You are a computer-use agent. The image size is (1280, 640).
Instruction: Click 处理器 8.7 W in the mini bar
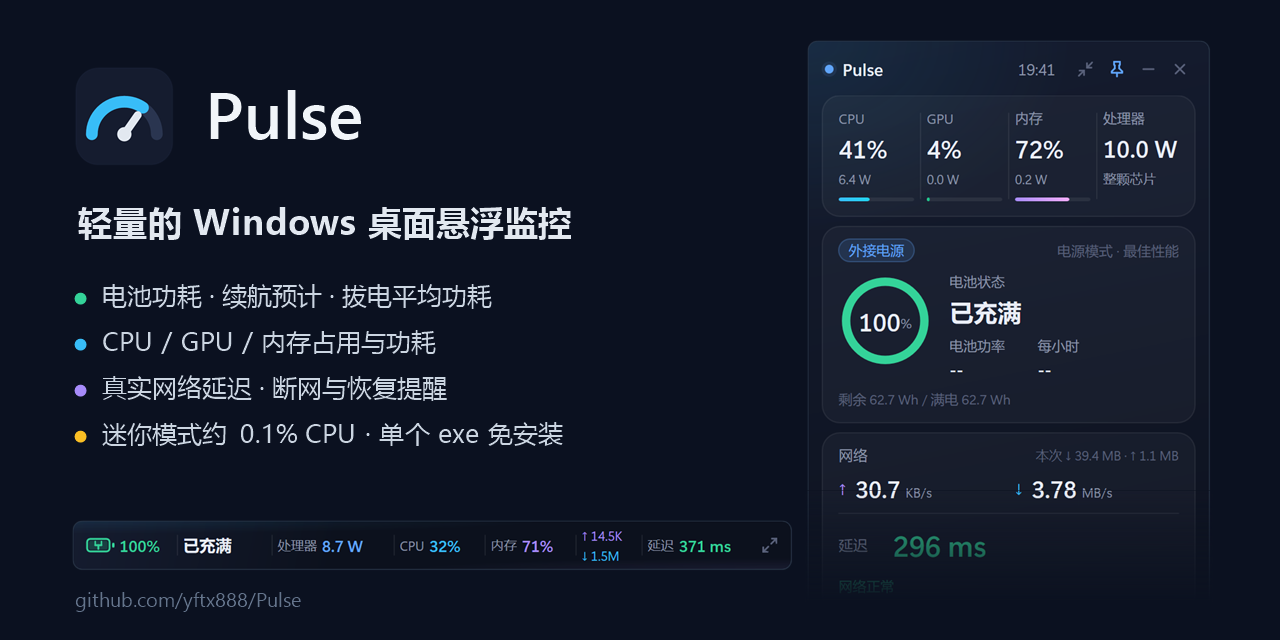tap(320, 546)
